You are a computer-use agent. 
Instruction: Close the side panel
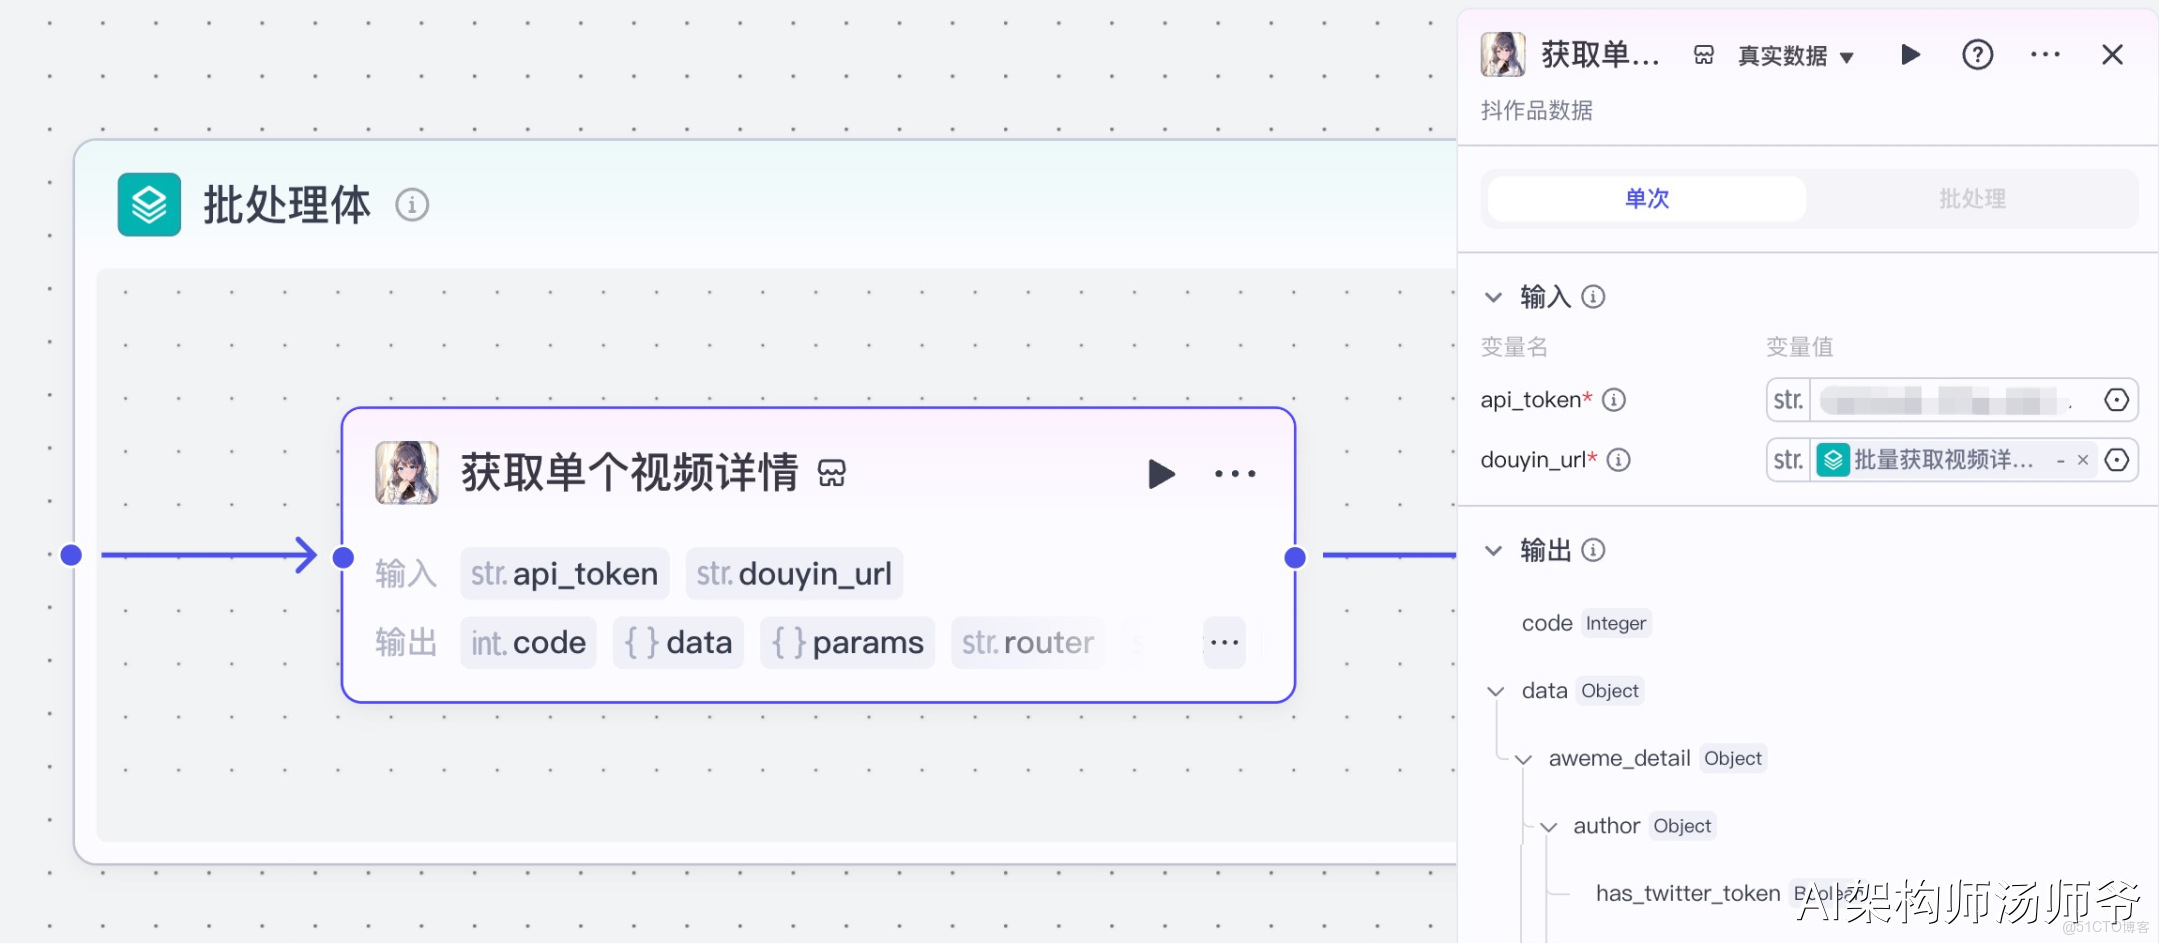pos(2112,55)
